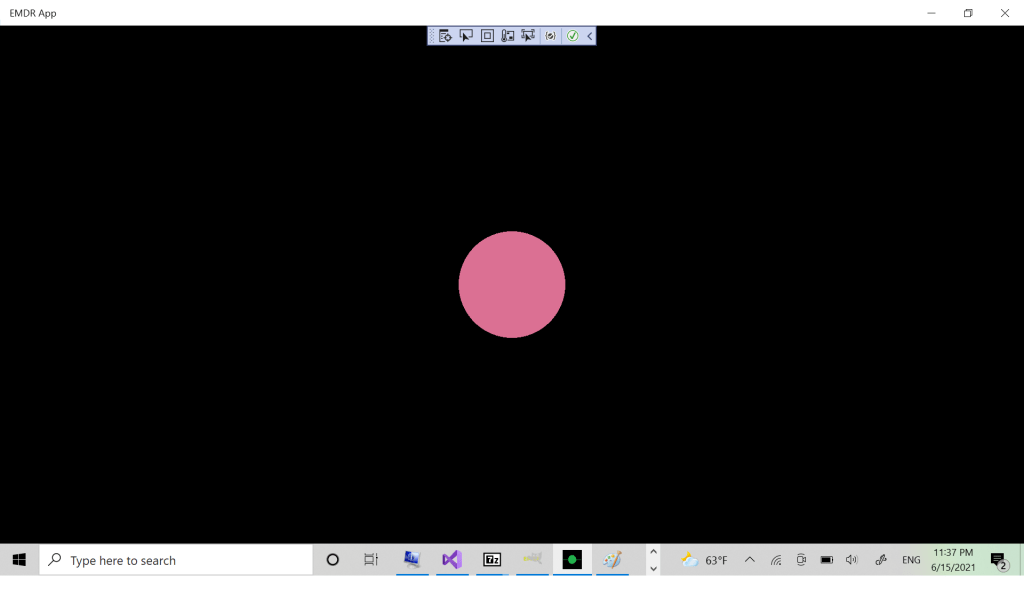The image size is (1024, 599).
Task: Toggle Display Layout Adorners in debug toolbar
Action: pyautogui.click(x=487, y=36)
